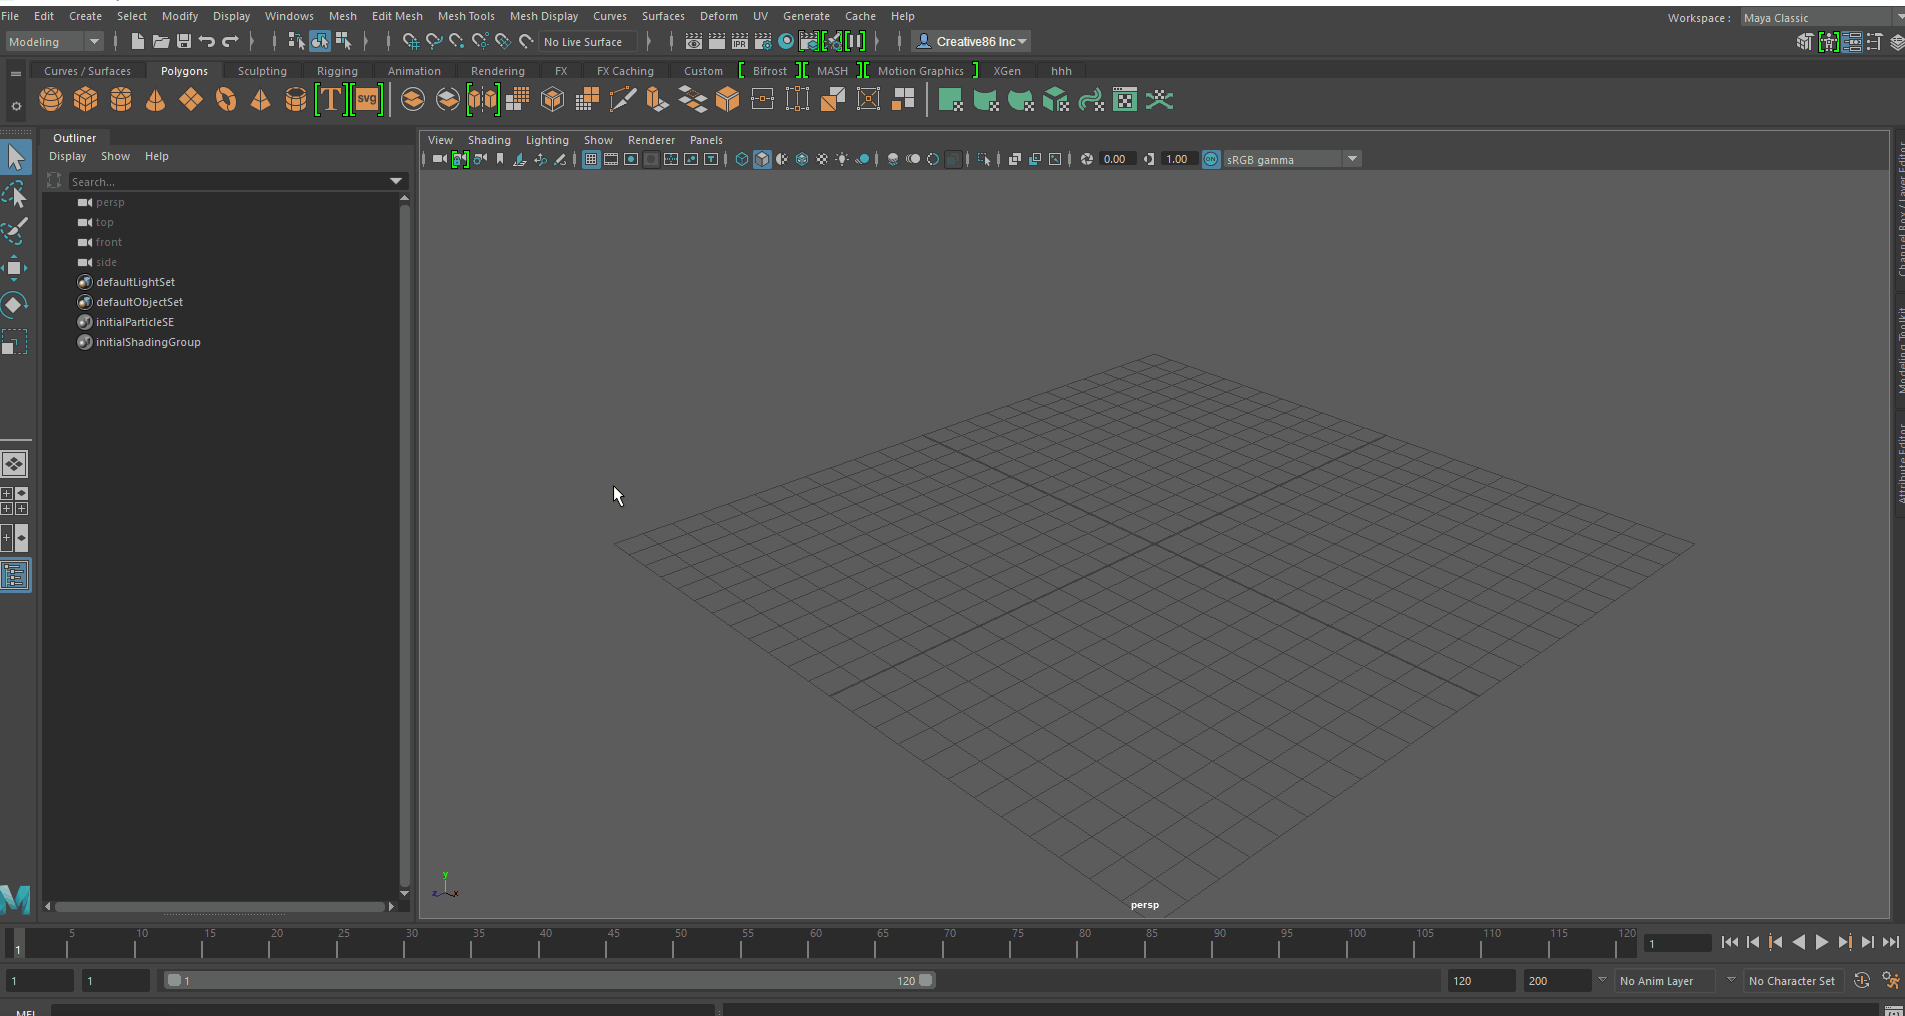
Task: Open the Modeling menu set dropdown
Action: click(x=54, y=41)
